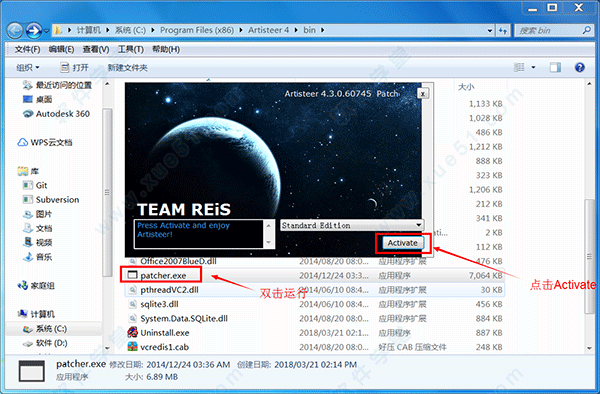Viewport: 600px width, 394px height.
Task: Open the 组织 dropdown in toolbar
Action: coord(28,68)
